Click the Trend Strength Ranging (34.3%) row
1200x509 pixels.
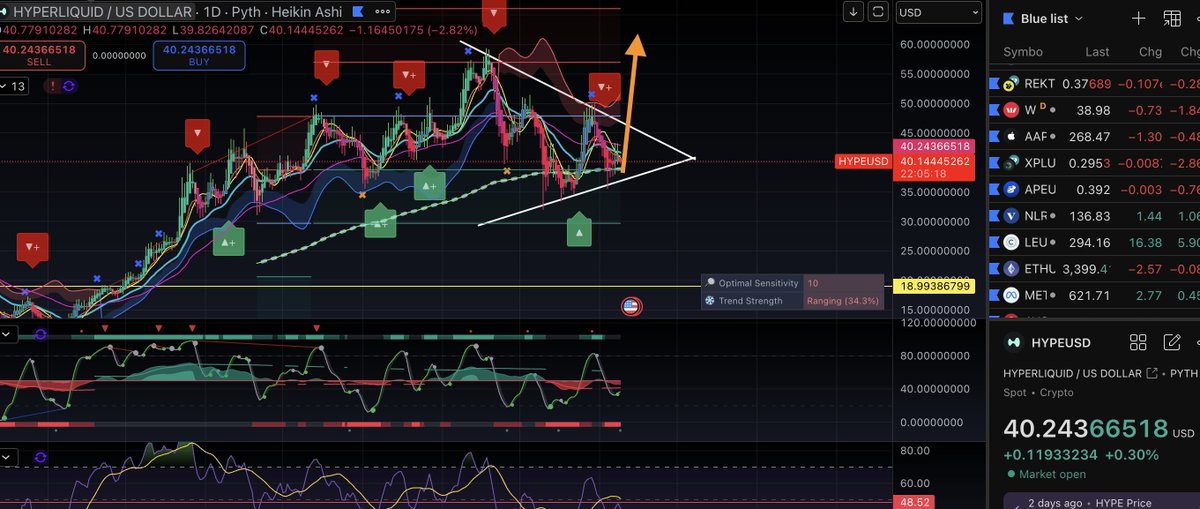pos(792,300)
